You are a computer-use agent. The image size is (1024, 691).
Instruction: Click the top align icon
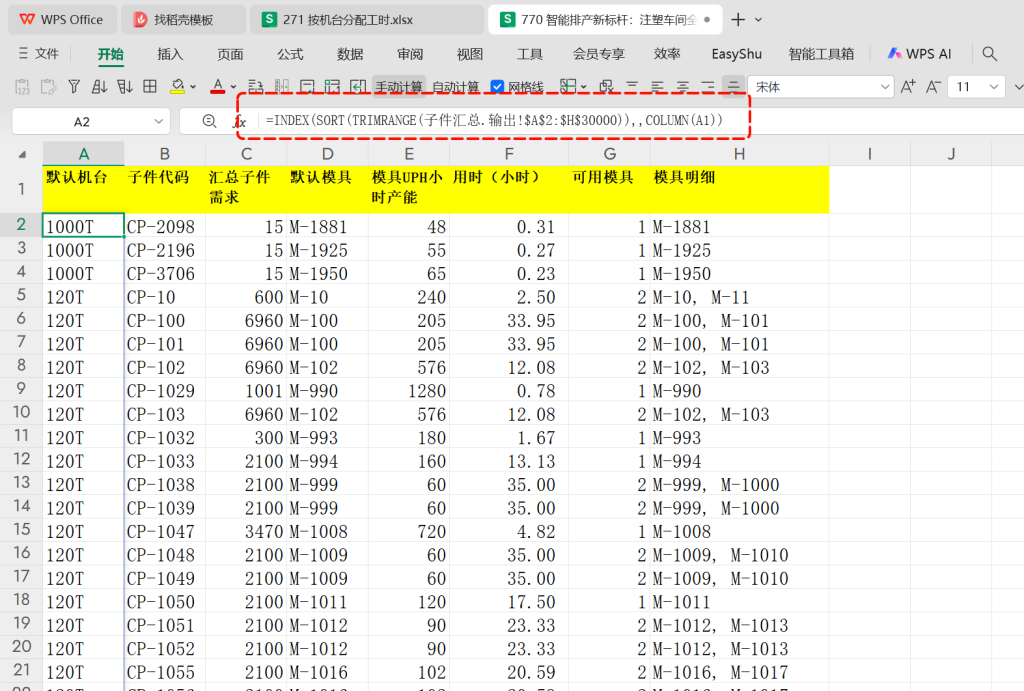pyautogui.click(x=632, y=87)
